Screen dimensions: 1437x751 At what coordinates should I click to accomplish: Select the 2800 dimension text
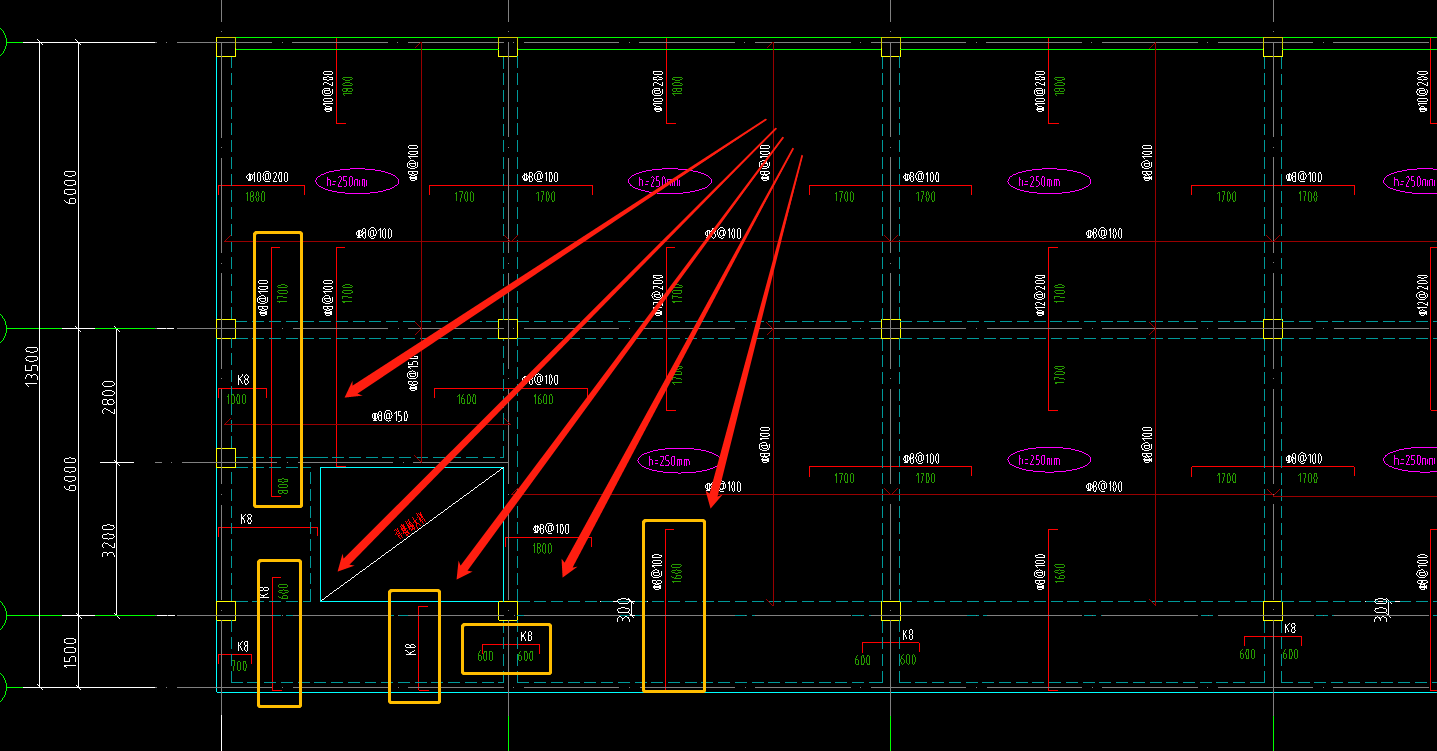coord(109,396)
